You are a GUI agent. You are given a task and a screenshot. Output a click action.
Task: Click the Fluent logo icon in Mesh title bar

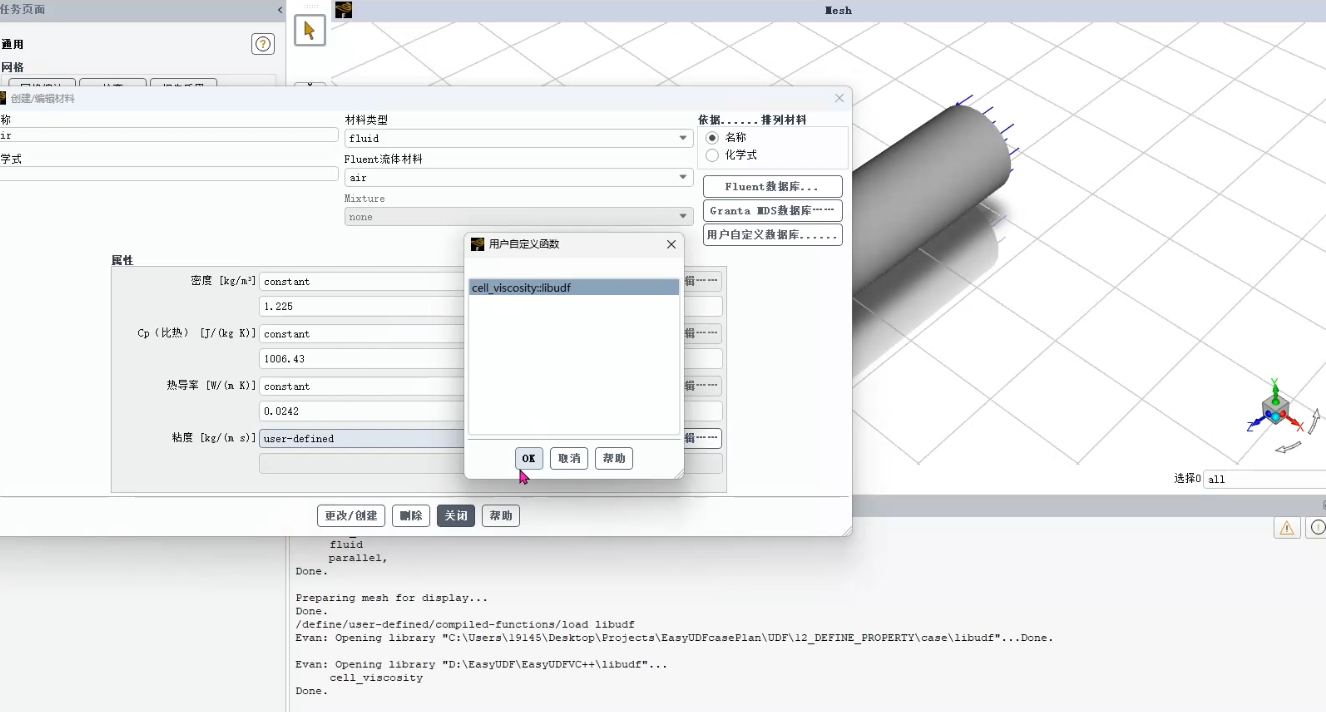tap(343, 10)
